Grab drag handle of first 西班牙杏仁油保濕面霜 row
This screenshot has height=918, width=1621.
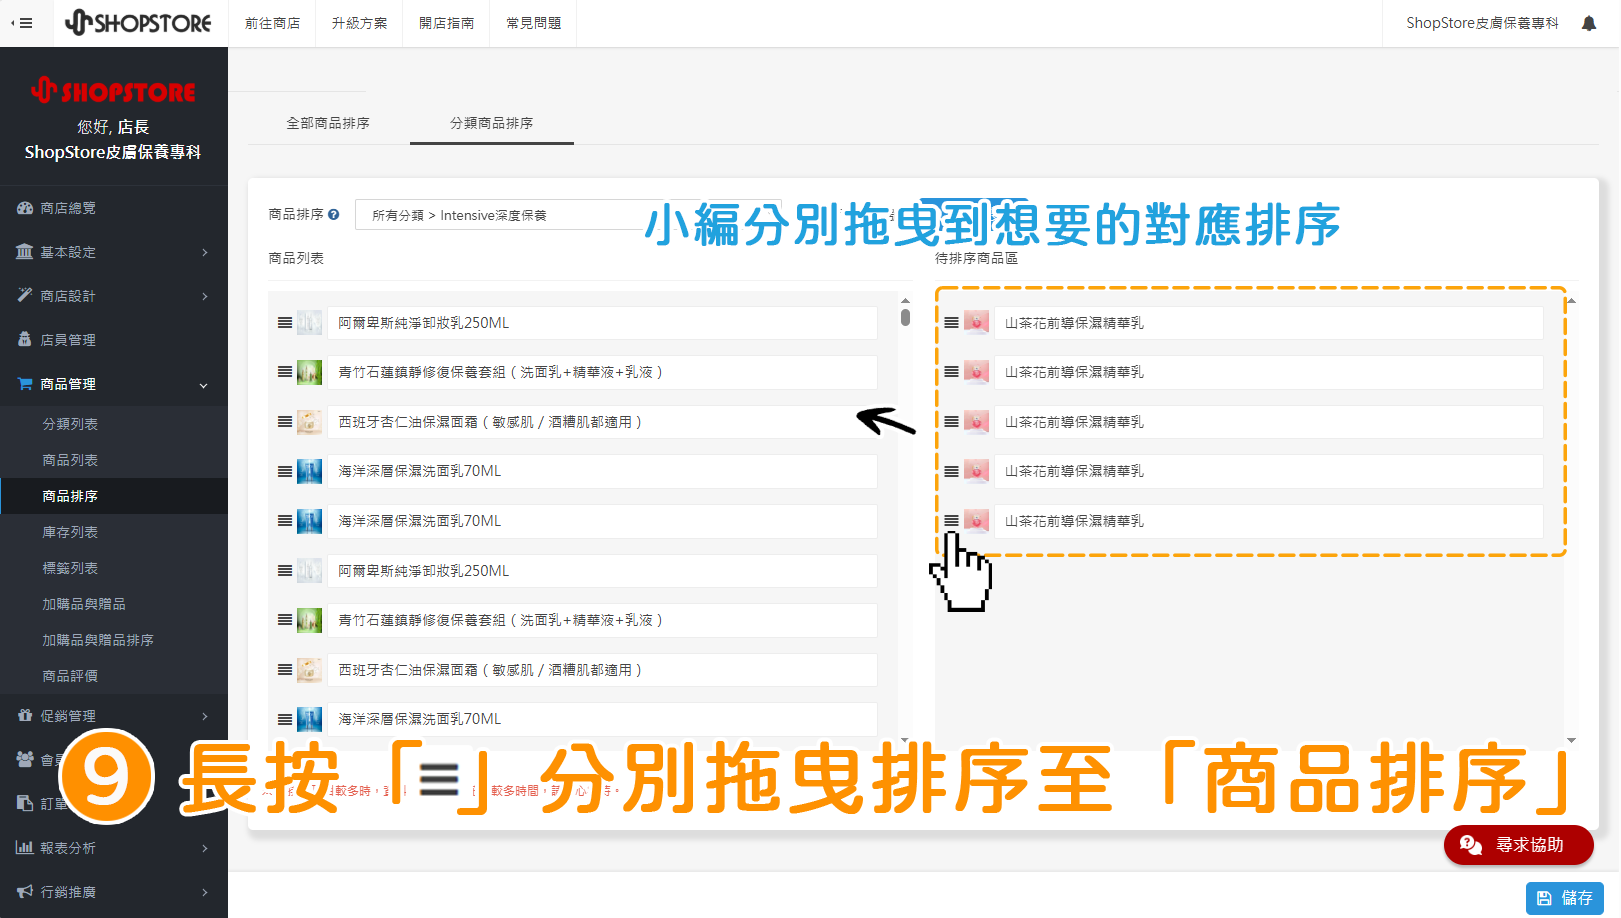285,422
